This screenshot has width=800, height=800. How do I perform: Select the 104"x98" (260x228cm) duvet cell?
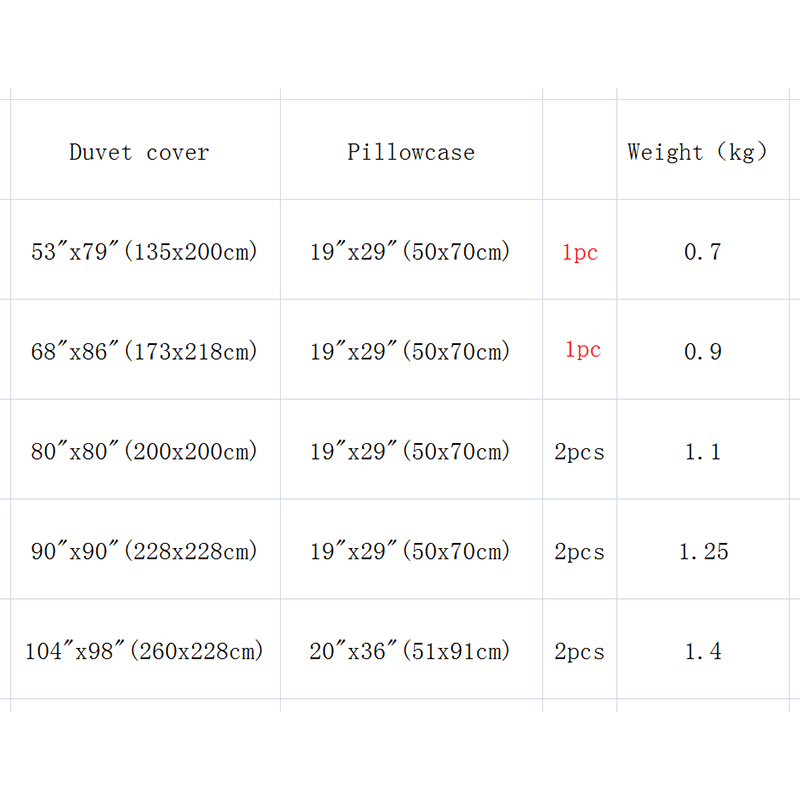coord(145,652)
